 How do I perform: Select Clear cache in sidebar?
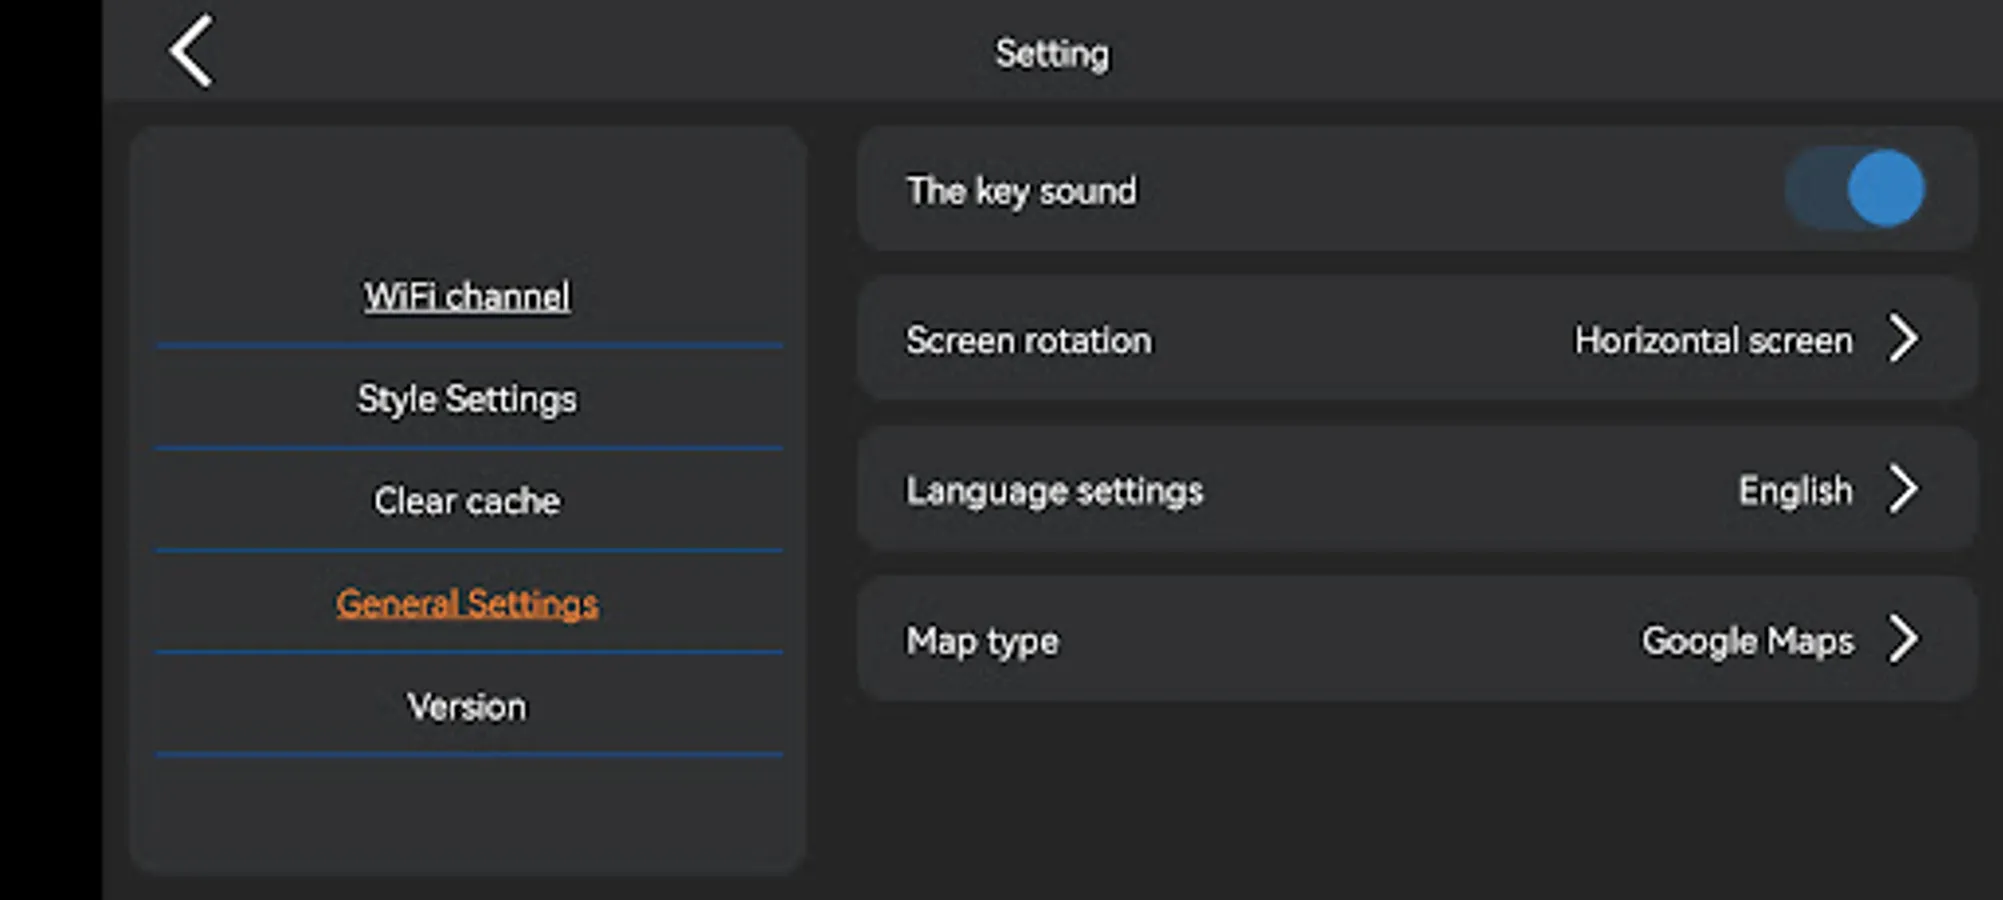[467, 501]
